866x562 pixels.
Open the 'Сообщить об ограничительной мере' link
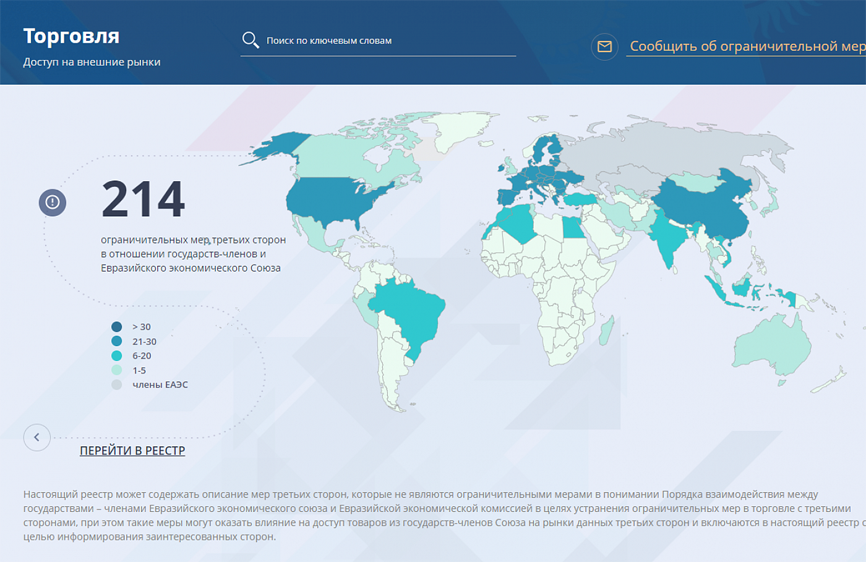pos(746,47)
